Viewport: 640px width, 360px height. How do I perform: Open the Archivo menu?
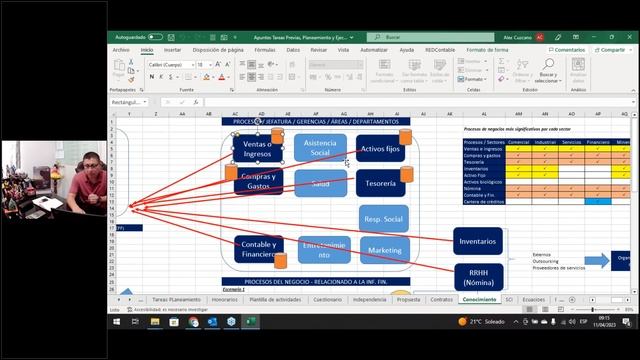click(121, 50)
